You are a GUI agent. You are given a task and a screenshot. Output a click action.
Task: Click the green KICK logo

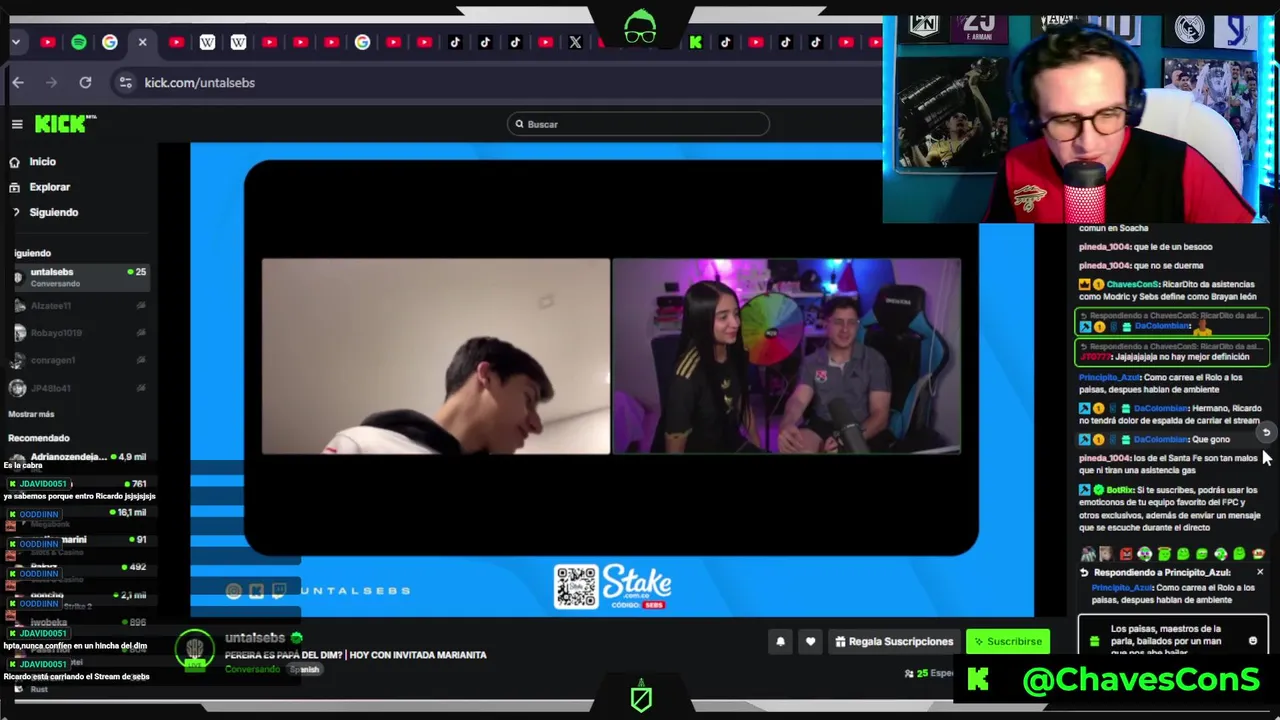point(65,124)
